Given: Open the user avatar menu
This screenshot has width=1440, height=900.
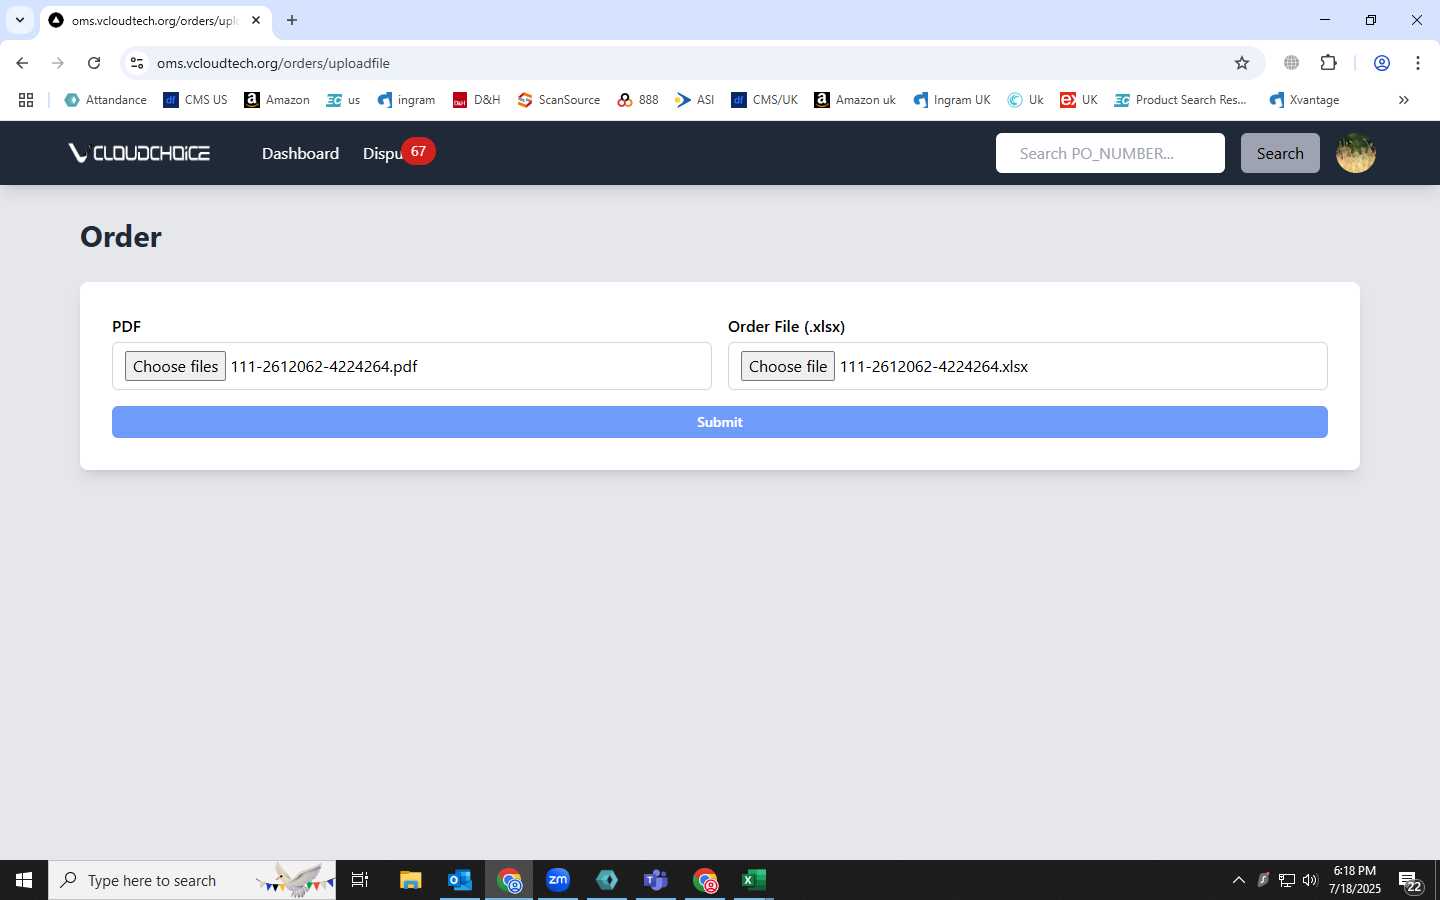Looking at the screenshot, I should [1356, 153].
